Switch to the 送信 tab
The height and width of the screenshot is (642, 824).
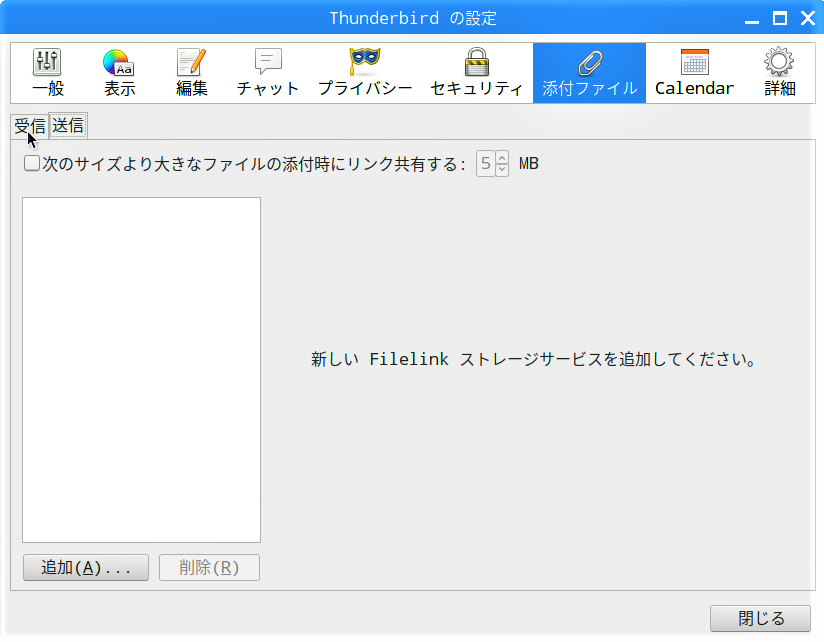68,126
